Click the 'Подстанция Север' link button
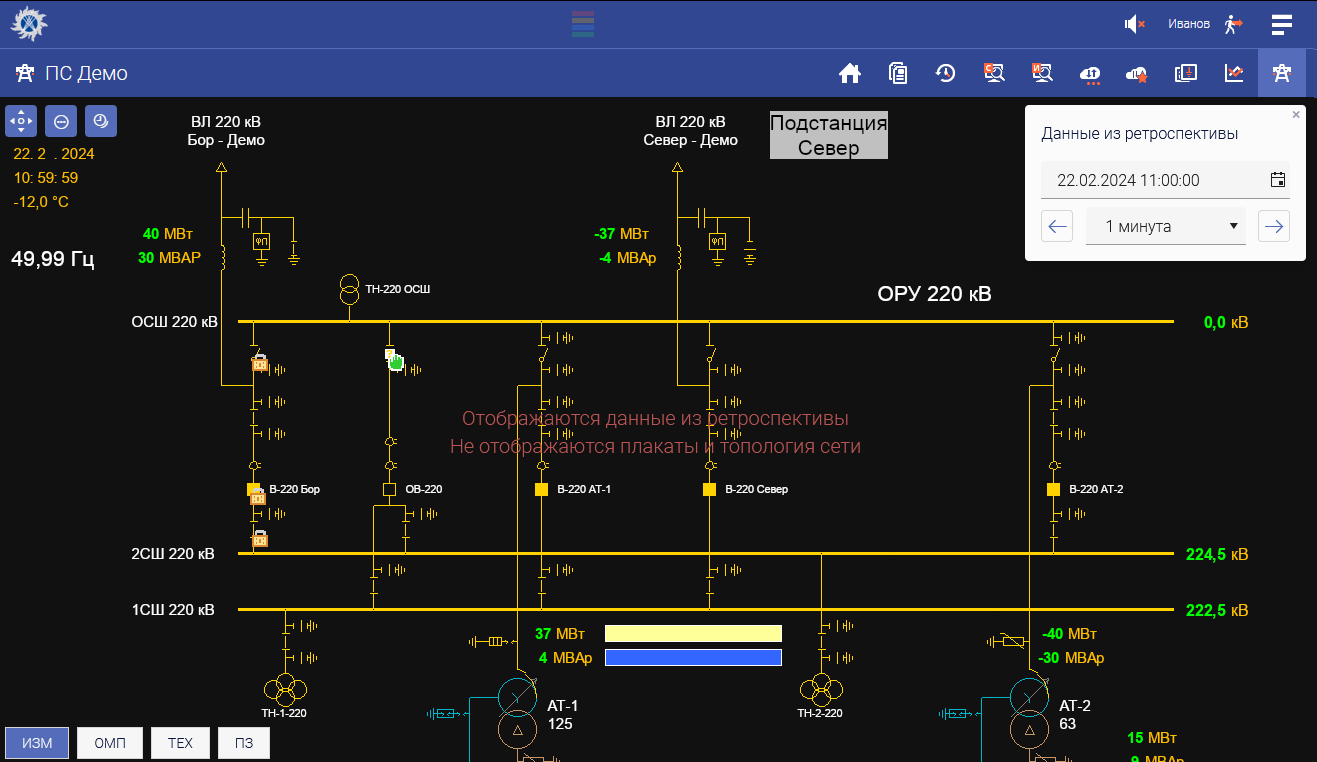1317x762 pixels. coord(828,135)
